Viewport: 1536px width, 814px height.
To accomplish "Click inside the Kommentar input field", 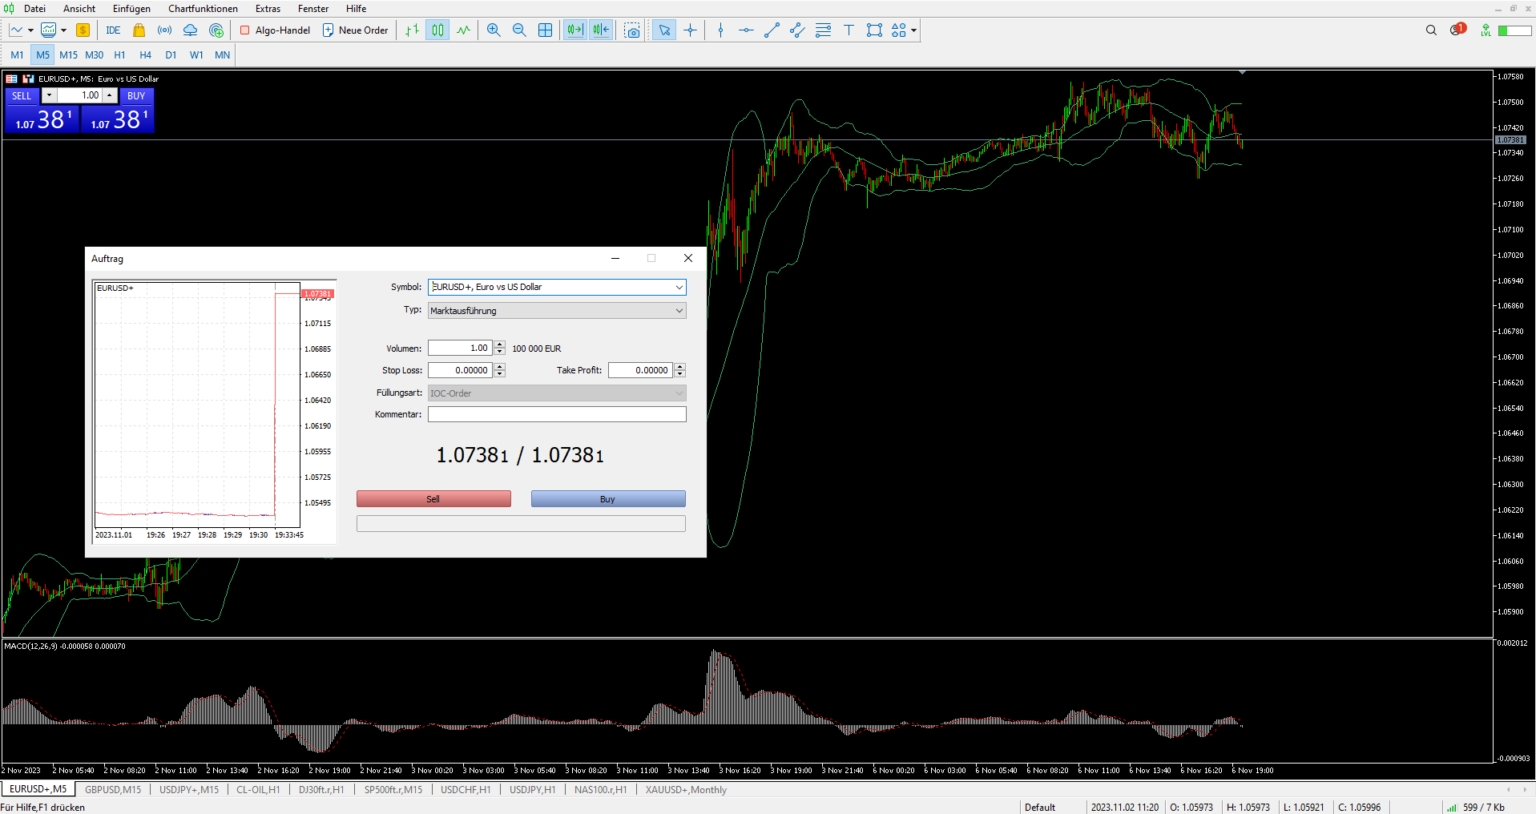I will pyautogui.click(x=556, y=414).
